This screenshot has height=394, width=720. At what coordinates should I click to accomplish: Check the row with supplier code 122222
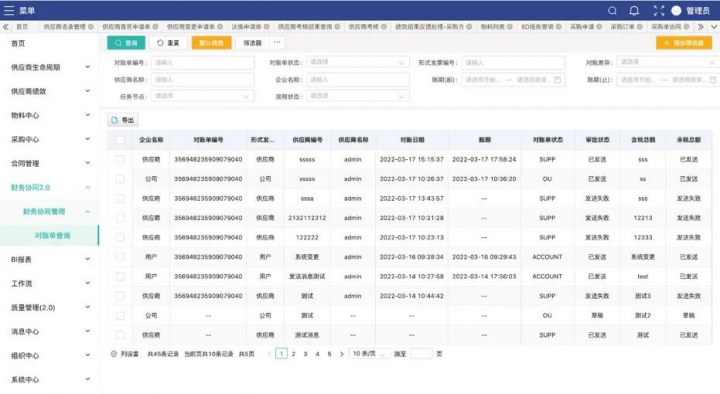(x=120, y=237)
